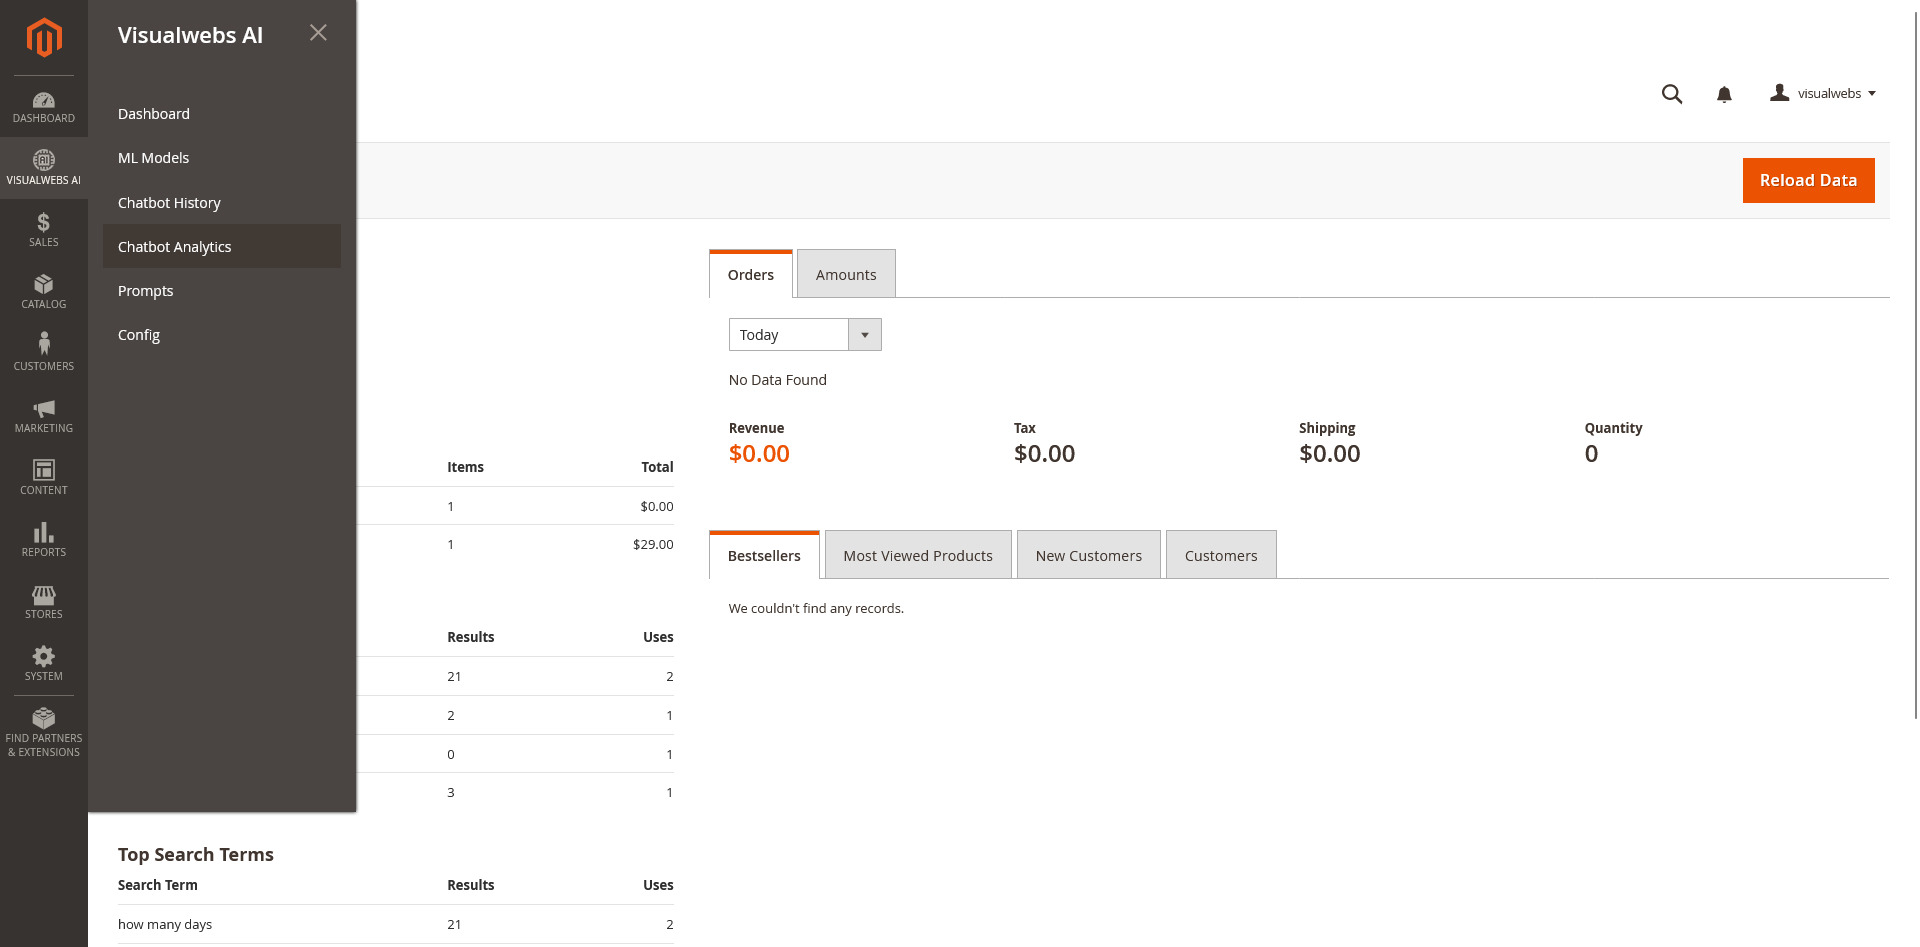1920x947 pixels.
Task: Open the Marketing sidebar menu
Action: [44, 416]
